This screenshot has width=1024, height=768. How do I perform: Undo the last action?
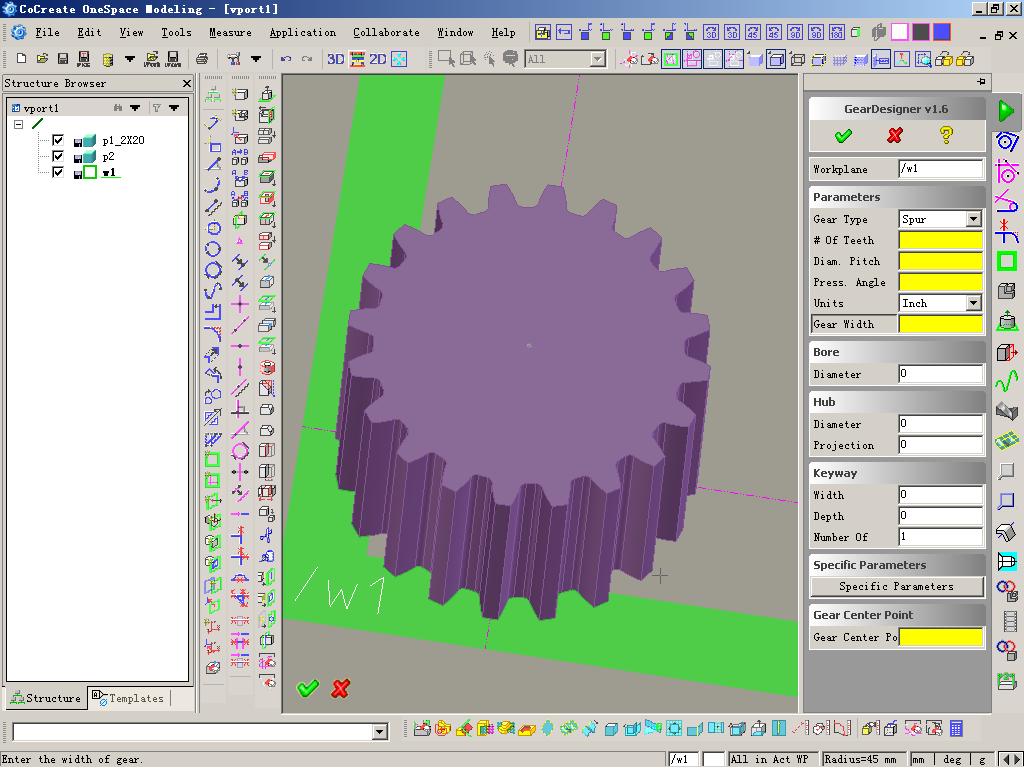point(286,59)
